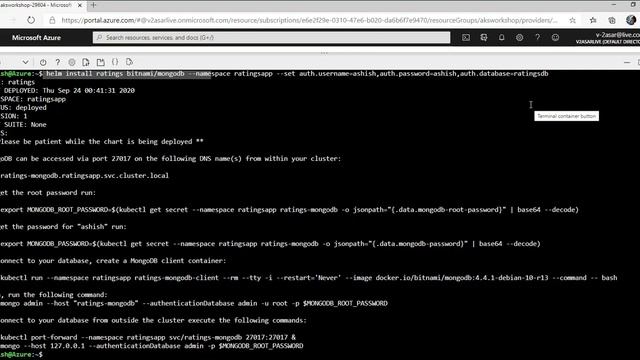Click the 'export MONGODB_ROOT_PASSWORD' command line
The height and width of the screenshot is (360, 640).
(289, 210)
